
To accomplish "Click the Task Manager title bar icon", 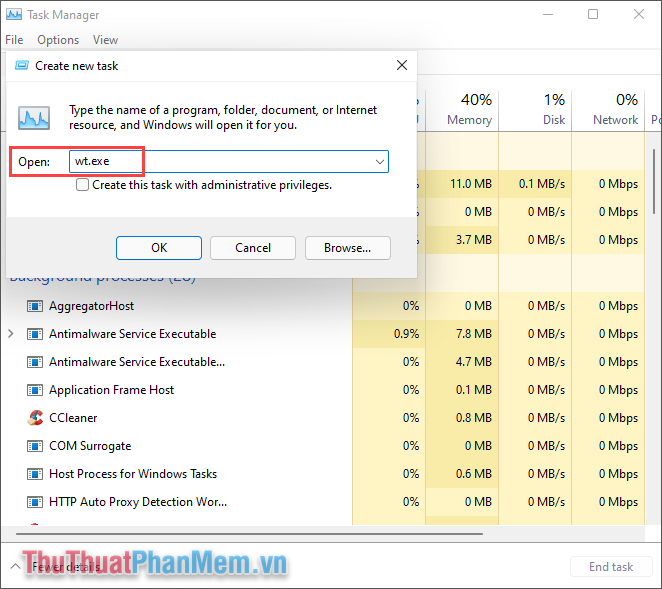I will pos(14,14).
